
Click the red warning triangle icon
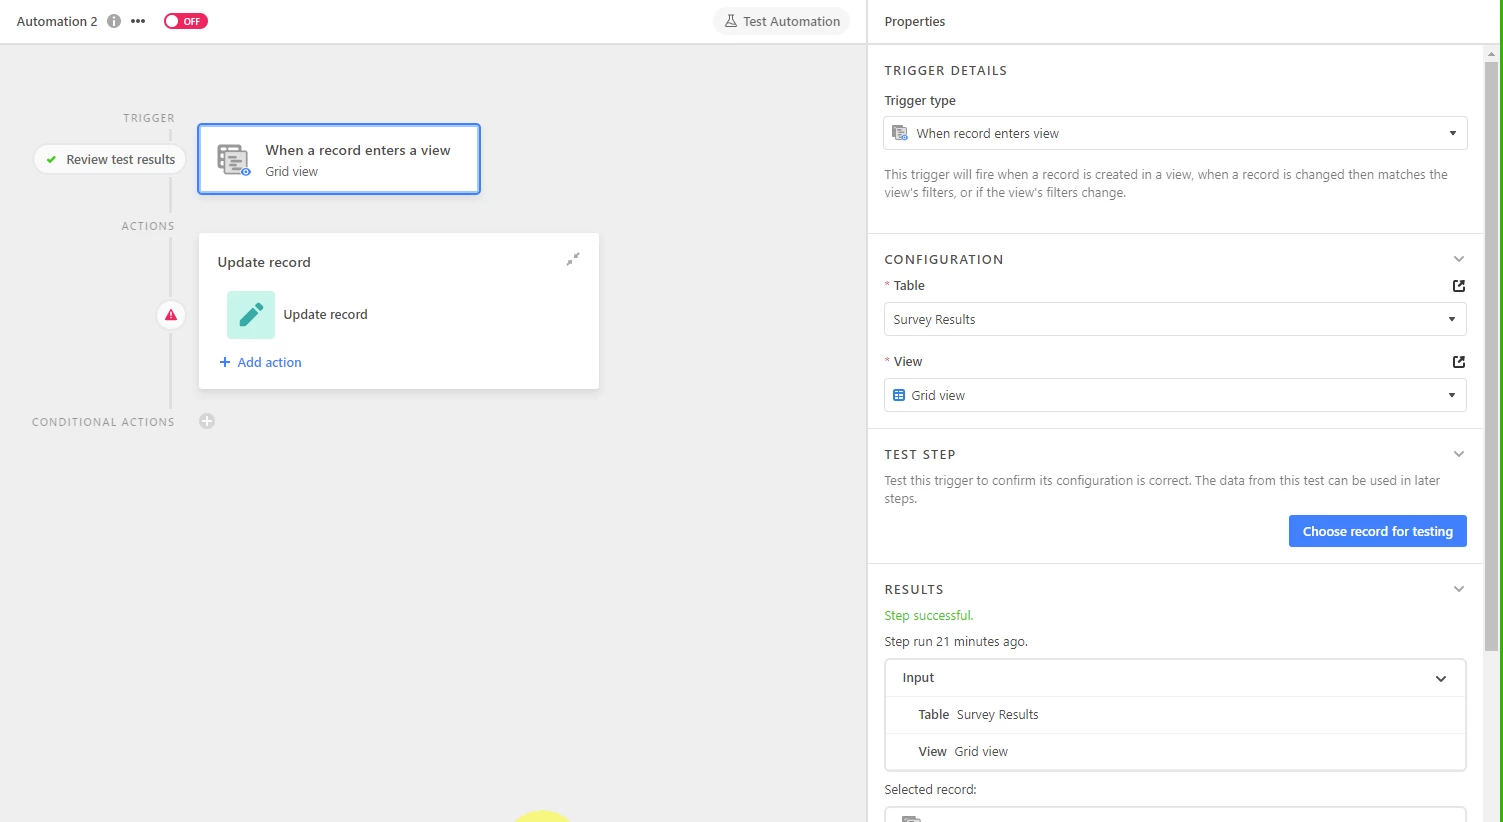pyautogui.click(x=171, y=315)
